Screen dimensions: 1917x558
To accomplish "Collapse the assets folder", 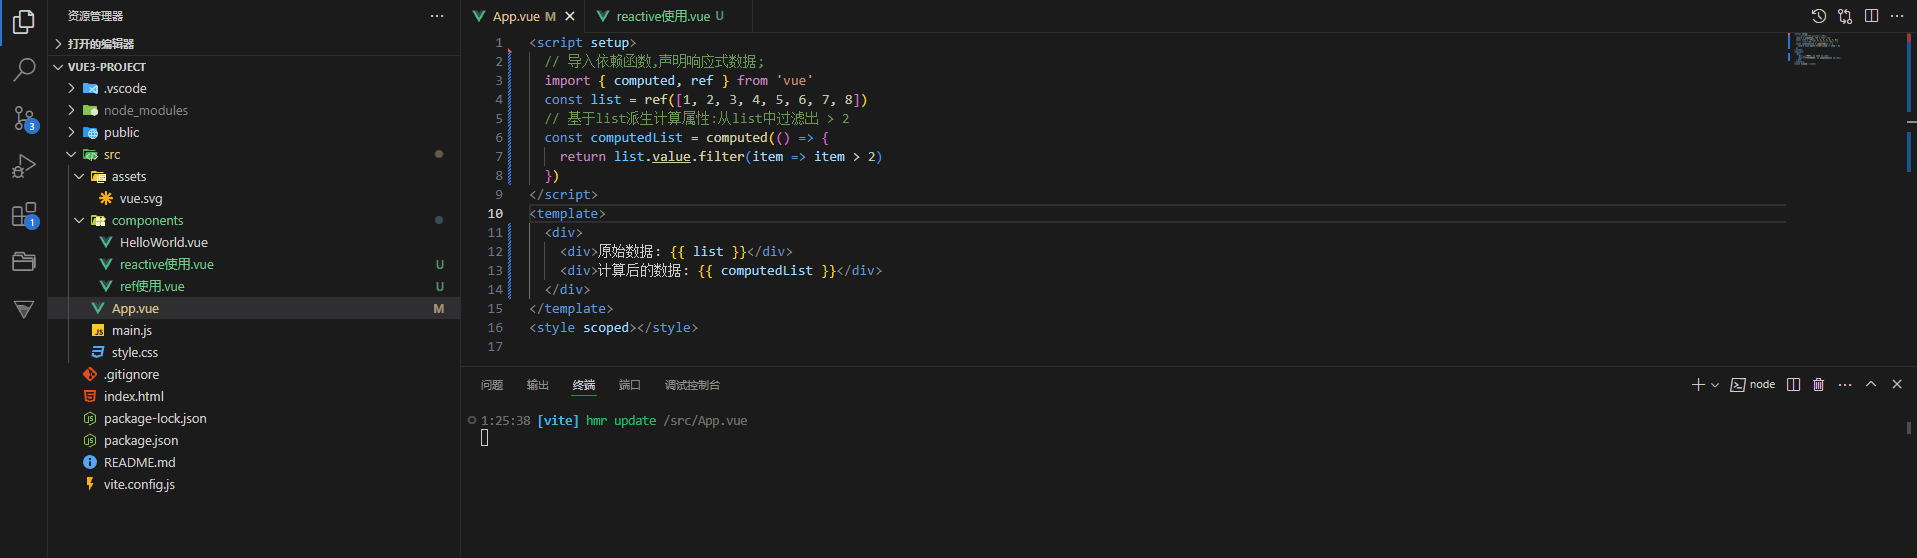I will click(x=254, y=177).
